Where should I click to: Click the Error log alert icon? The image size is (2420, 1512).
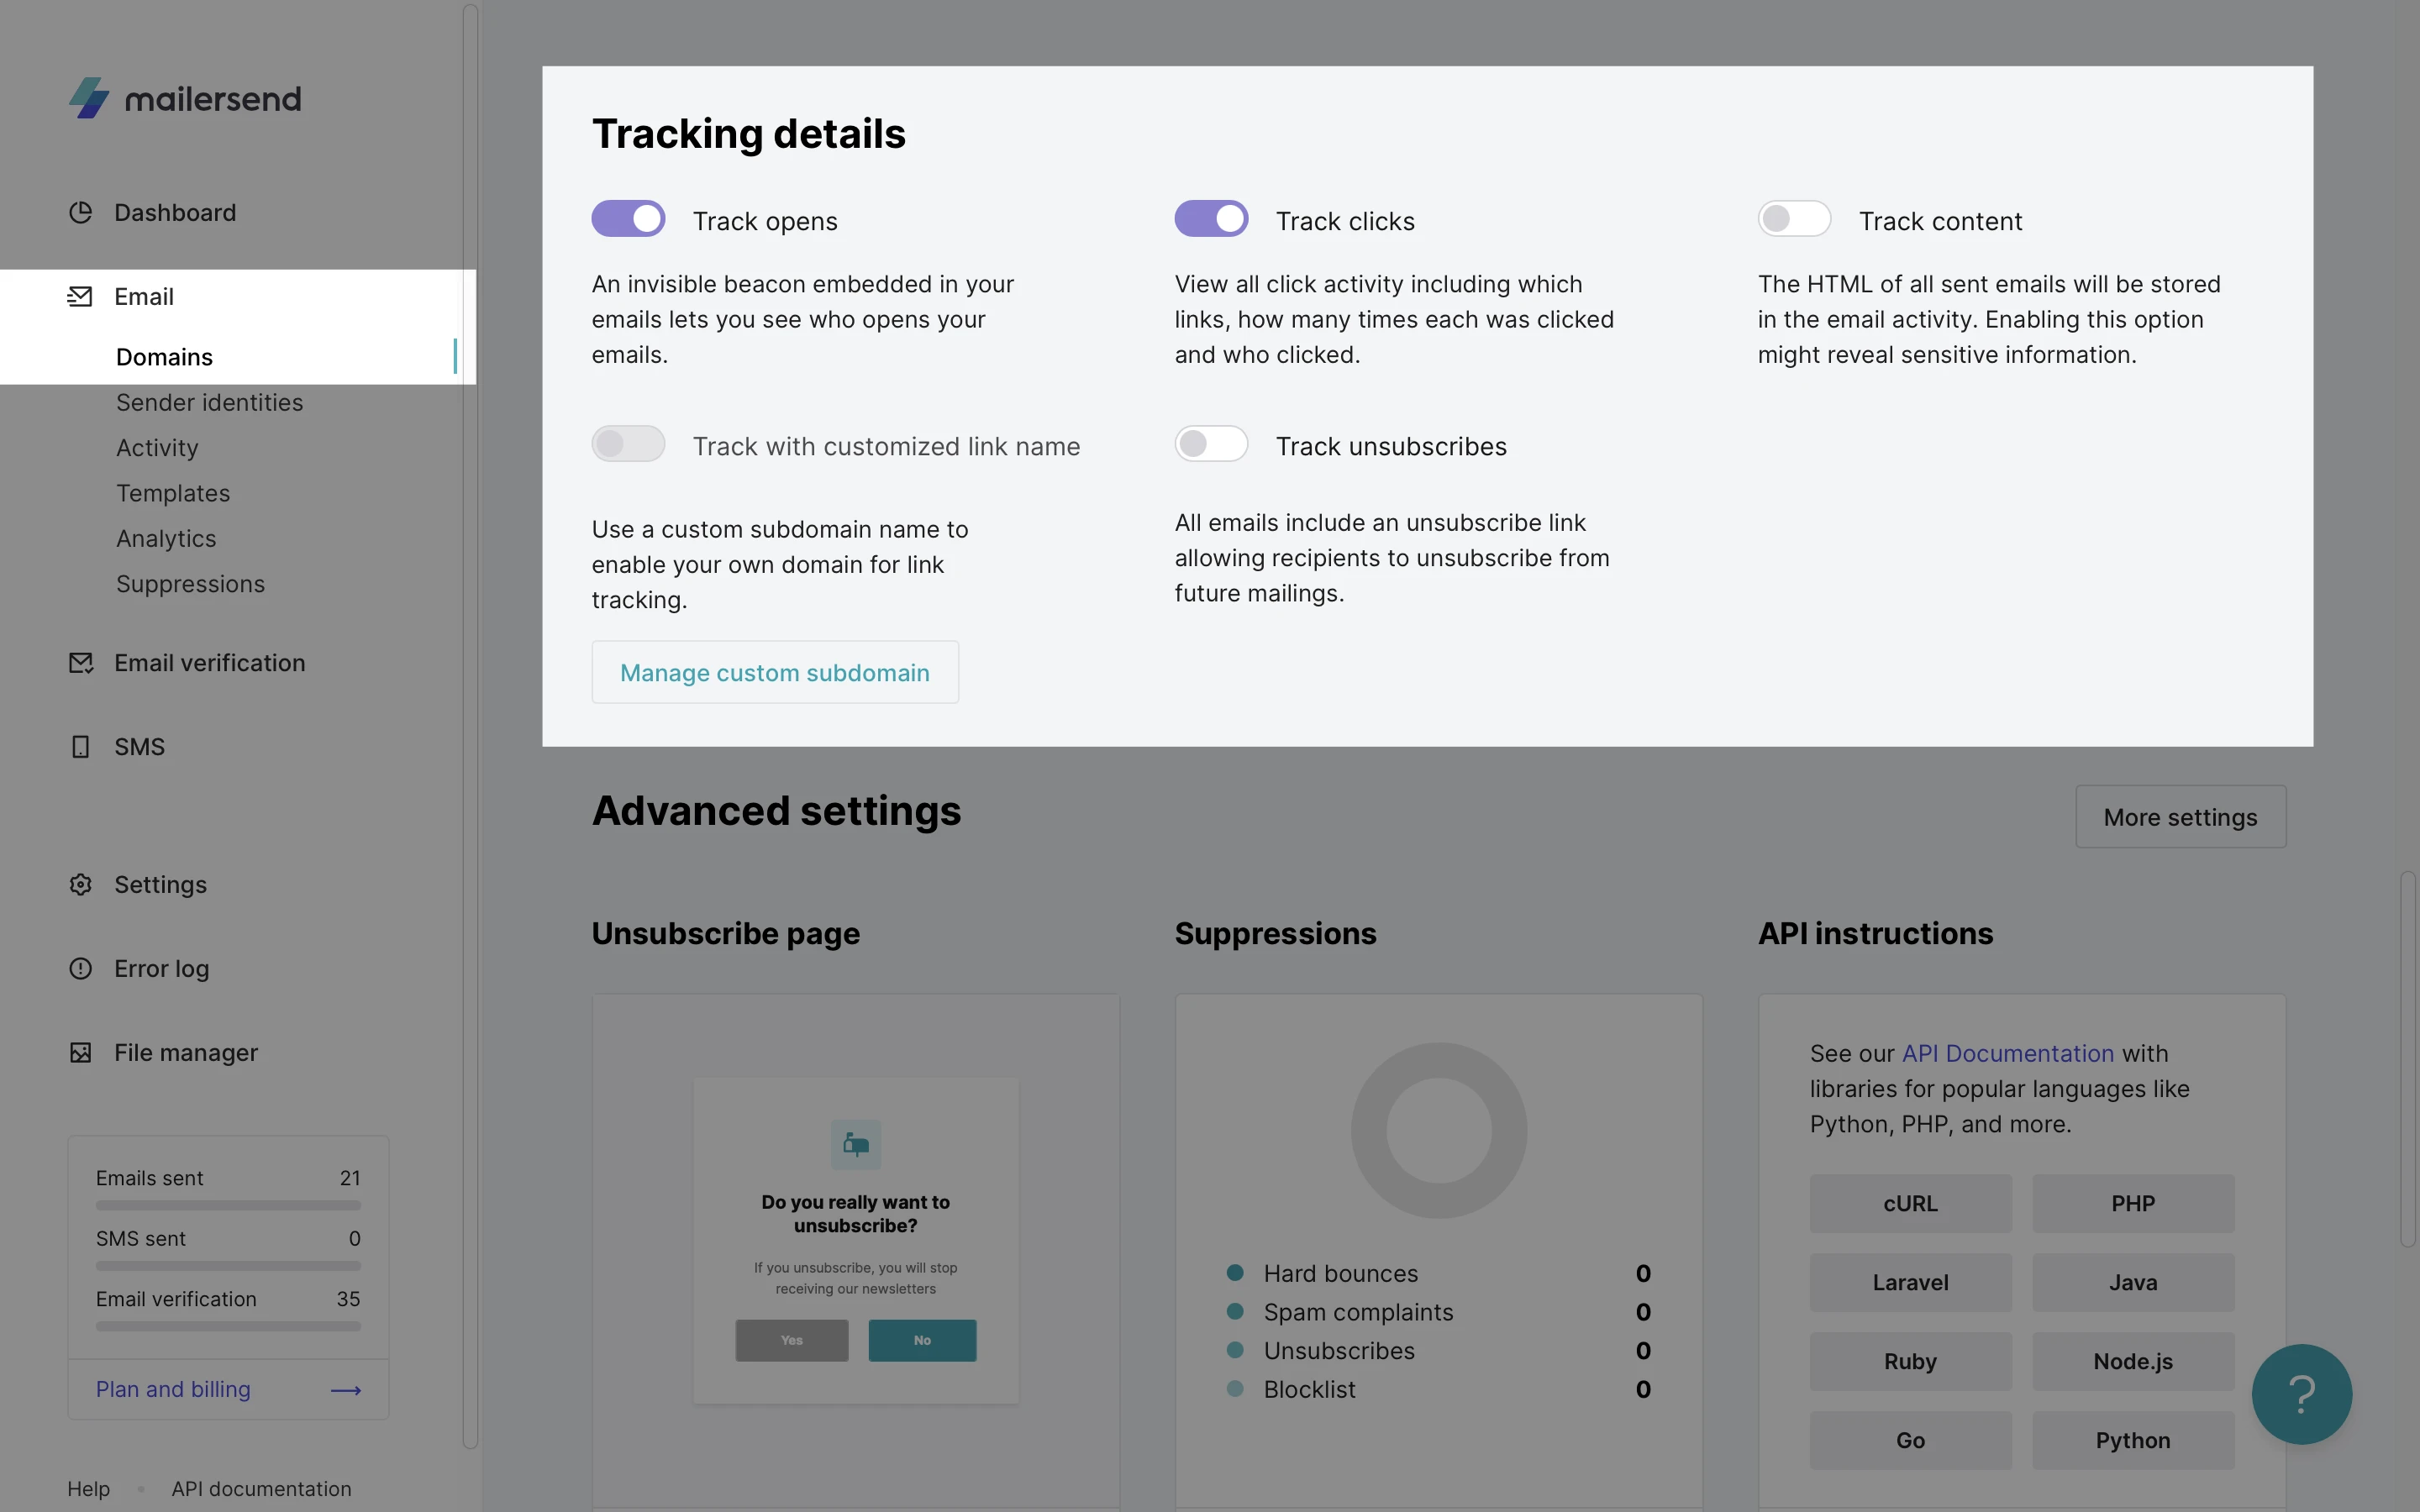tap(80, 968)
